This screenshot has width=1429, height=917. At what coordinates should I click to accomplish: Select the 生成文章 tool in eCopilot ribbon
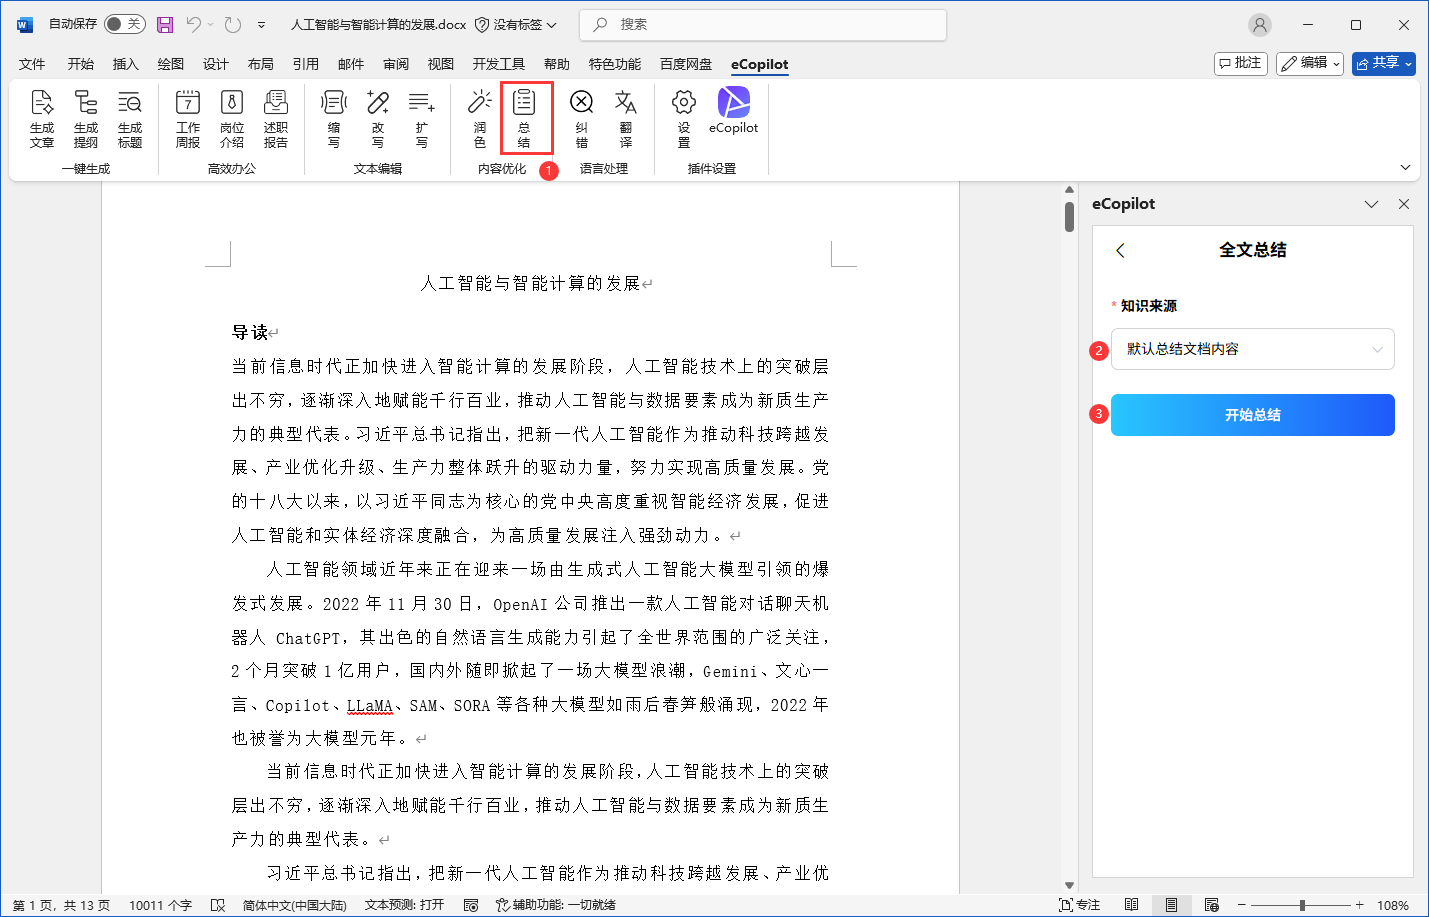(x=42, y=118)
